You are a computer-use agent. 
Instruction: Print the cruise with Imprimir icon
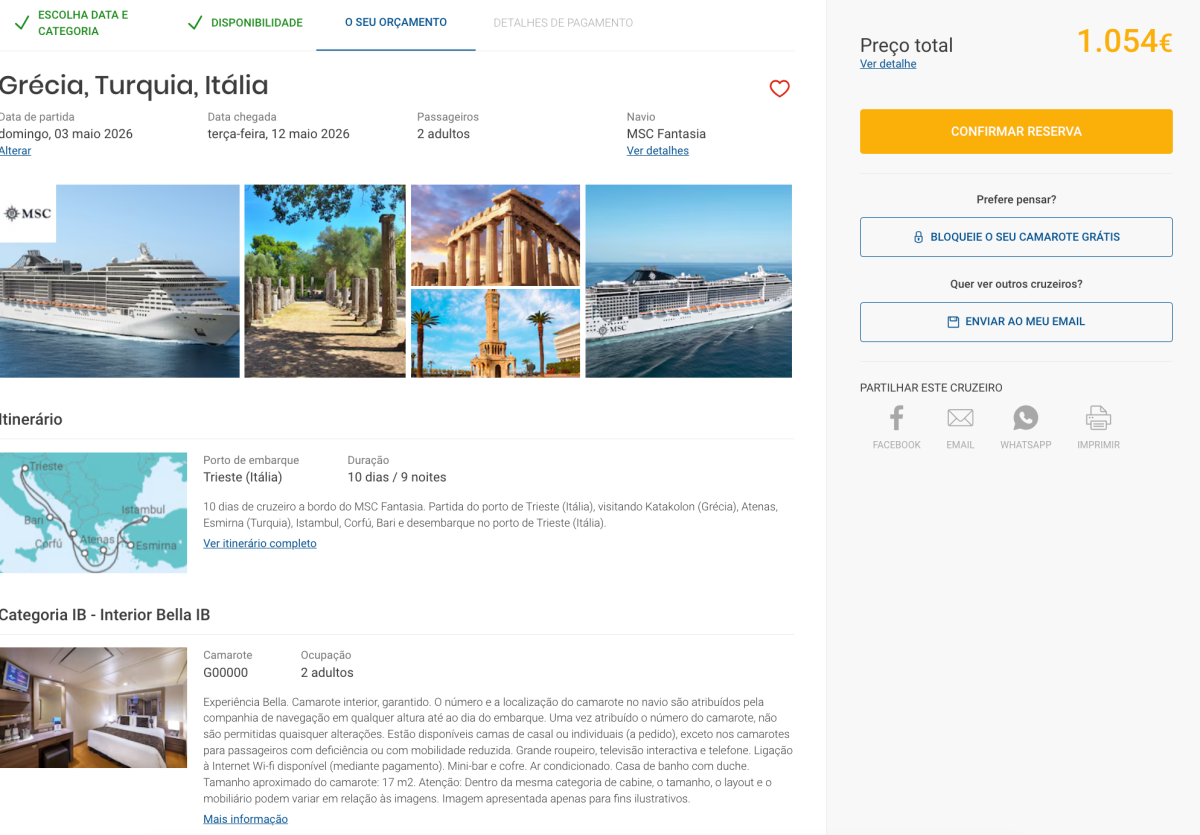[x=1098, y=428]
